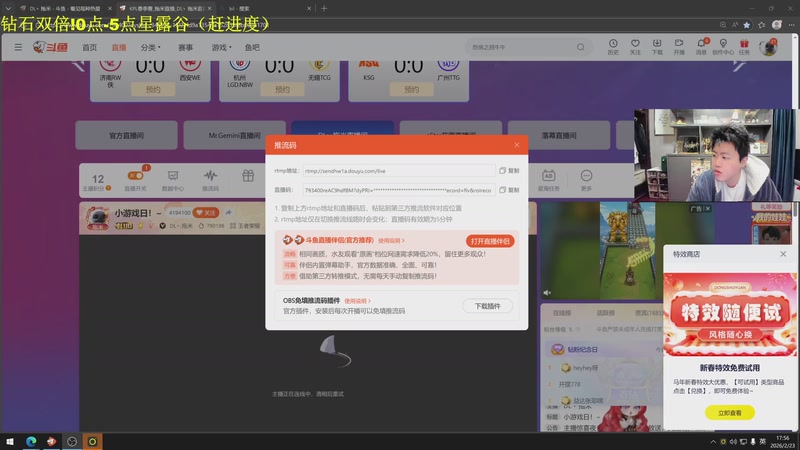Click 预约 under 杭州LGD.NBW vs 无锡TCG
This screenshot has width=800, height=450.
tap(282, 89)
